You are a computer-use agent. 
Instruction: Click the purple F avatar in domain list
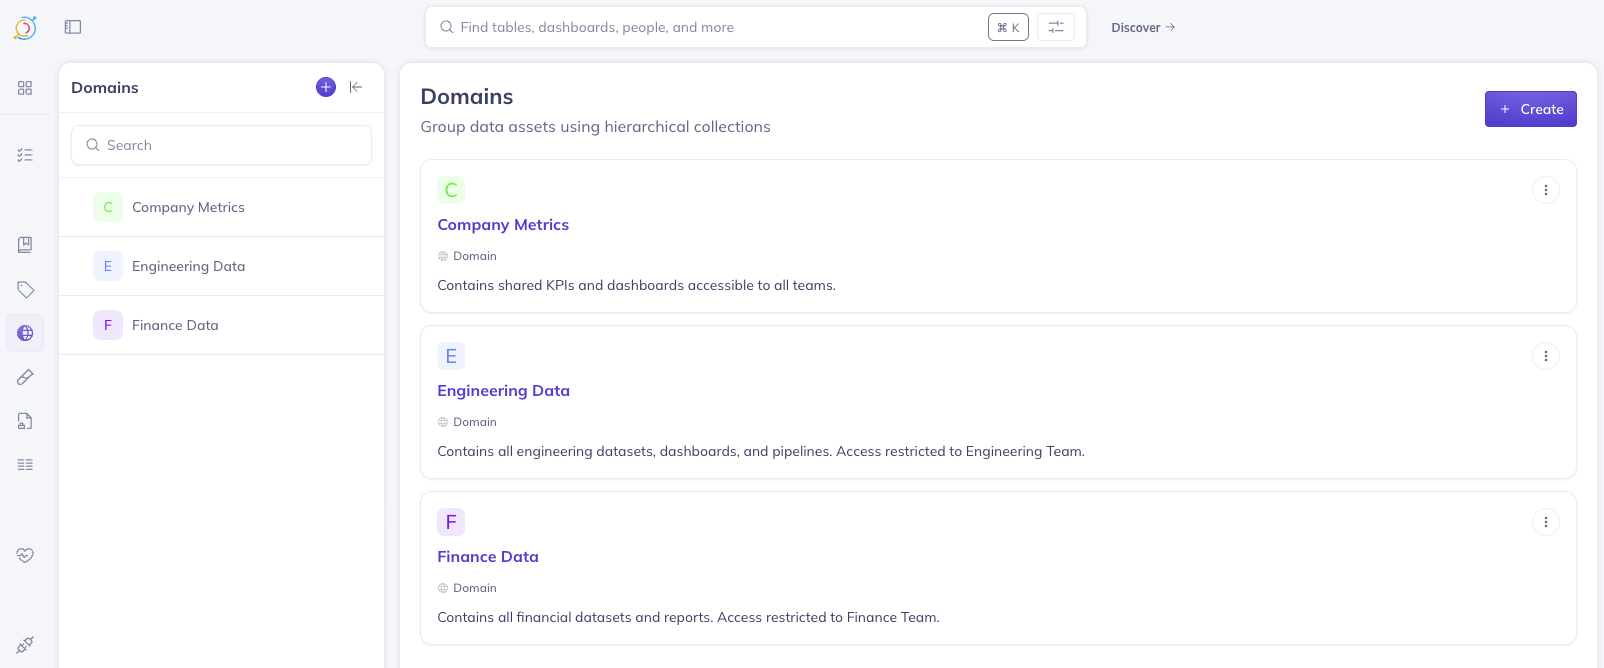[x=108, y=325]
